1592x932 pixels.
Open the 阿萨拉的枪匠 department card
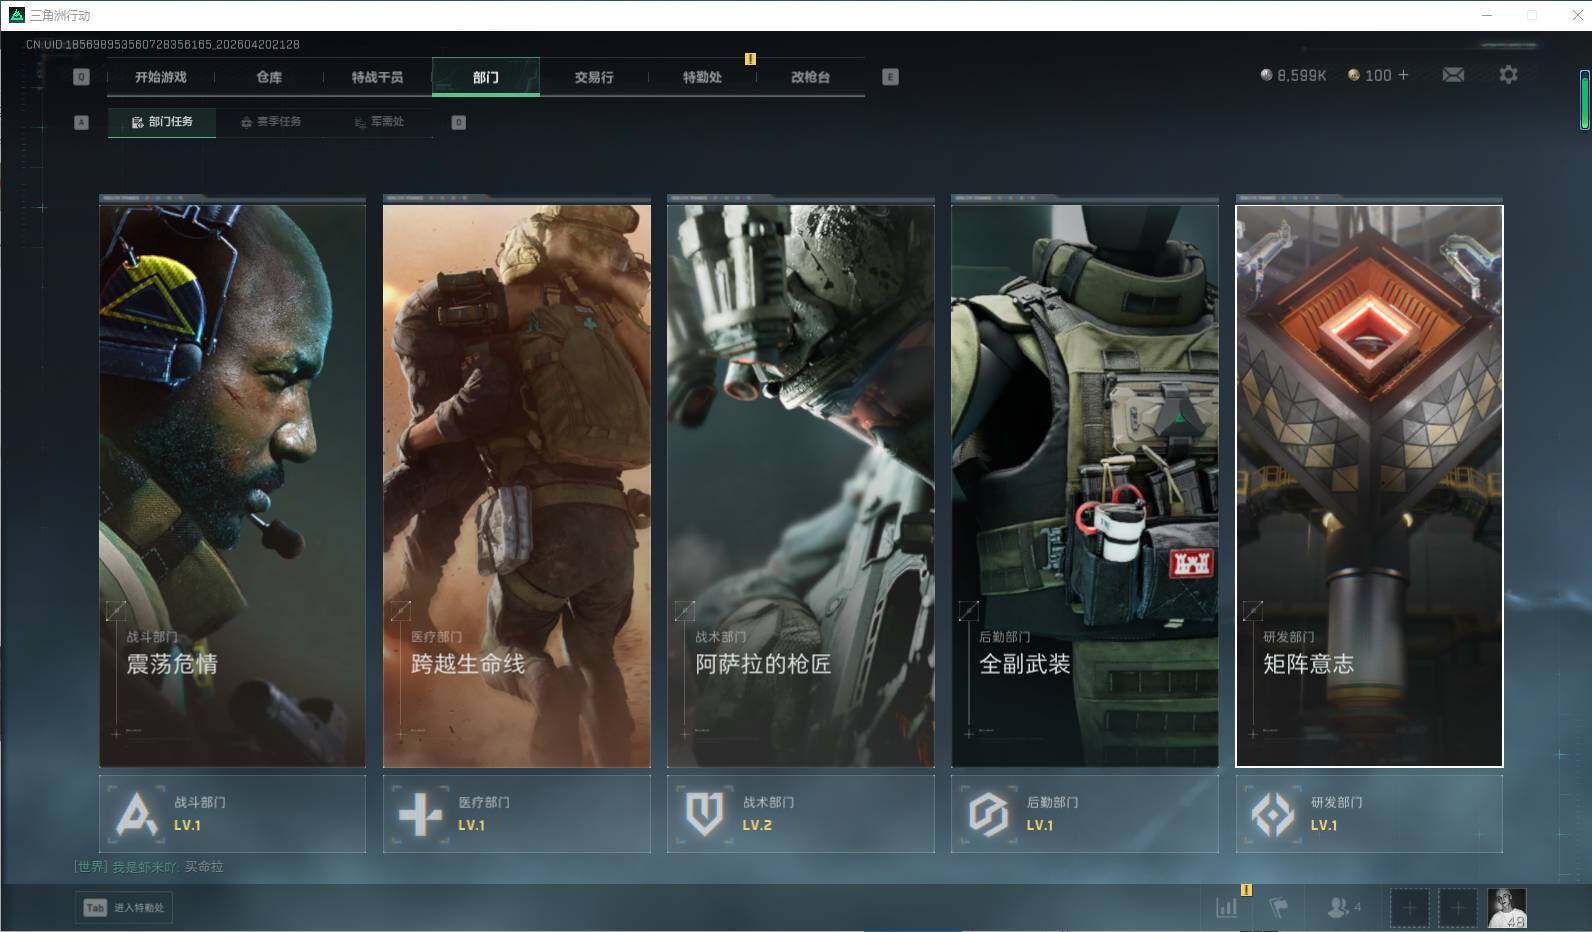click(801, 486)
